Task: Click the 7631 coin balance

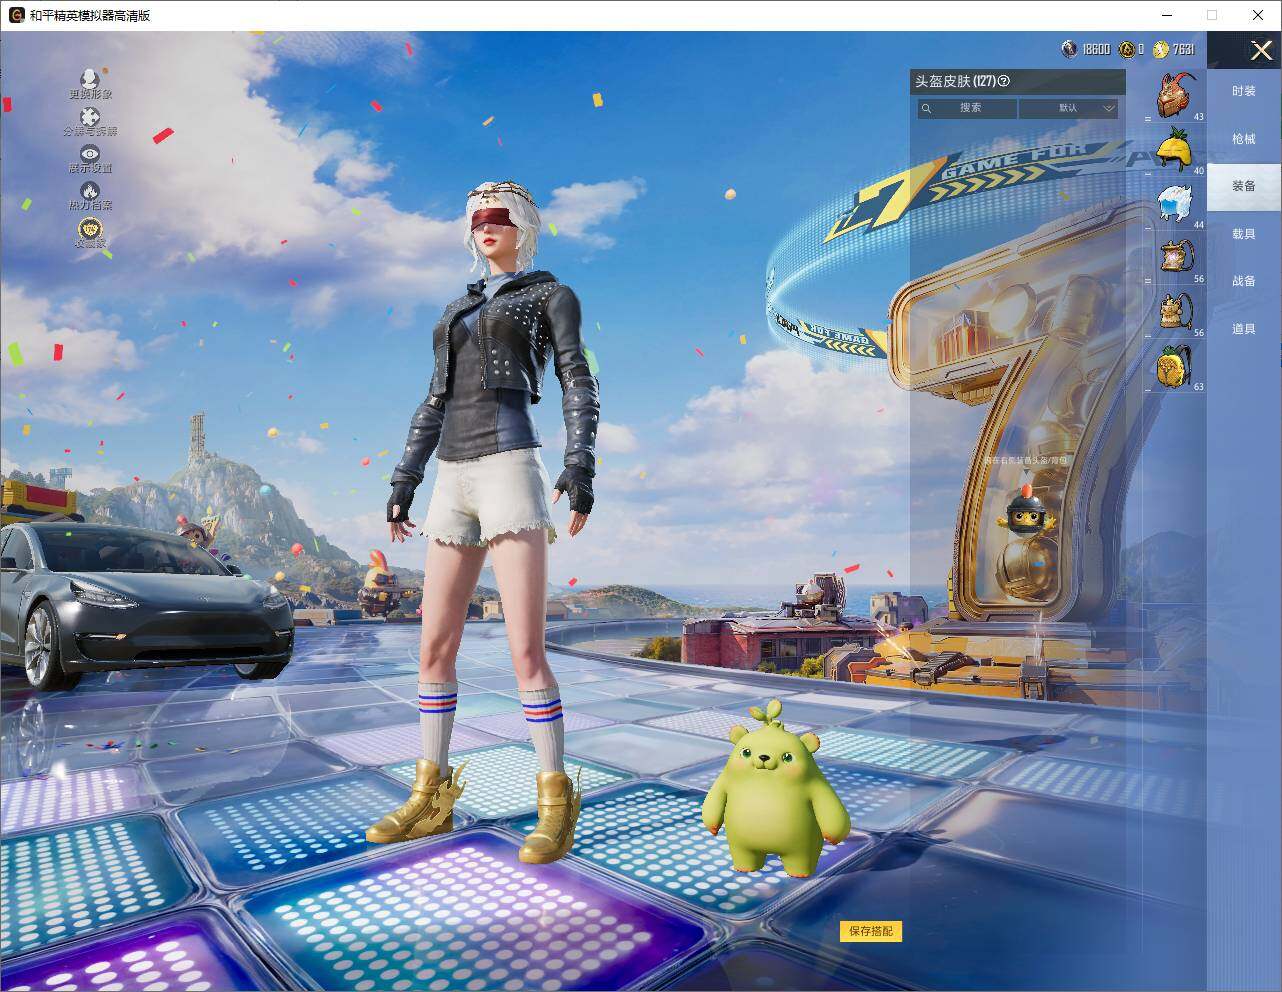Action: (1183, 49)
